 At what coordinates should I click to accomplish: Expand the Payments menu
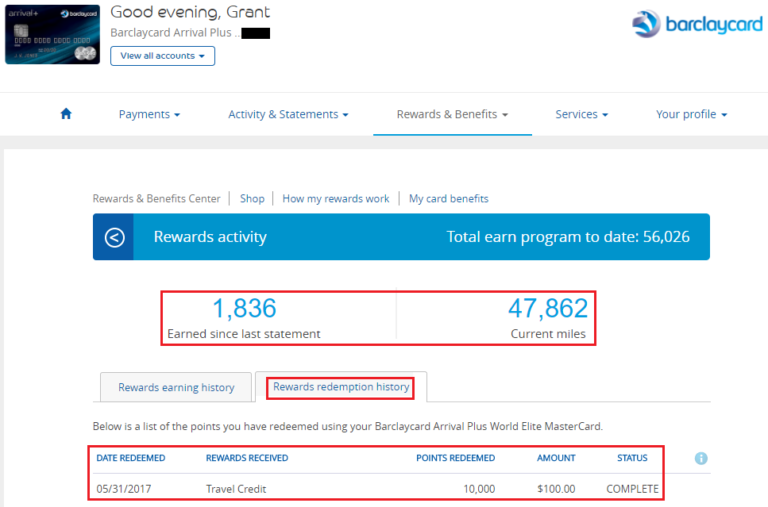[x=149, y=114]
